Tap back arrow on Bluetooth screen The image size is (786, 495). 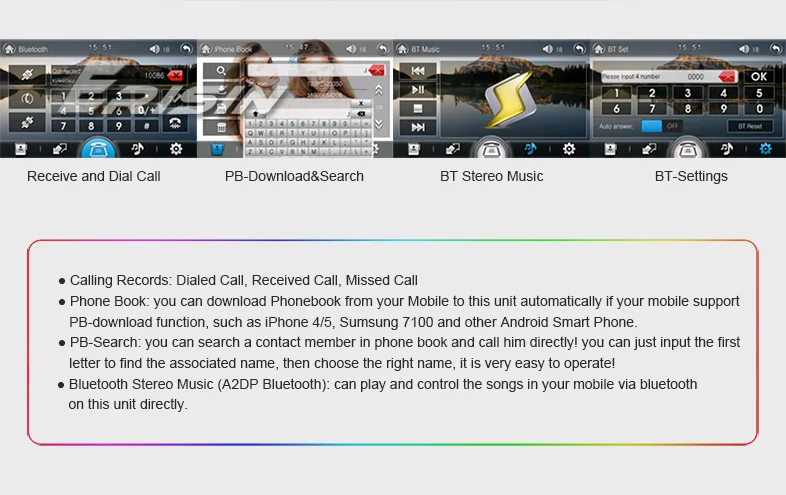[x=186, y=49]
